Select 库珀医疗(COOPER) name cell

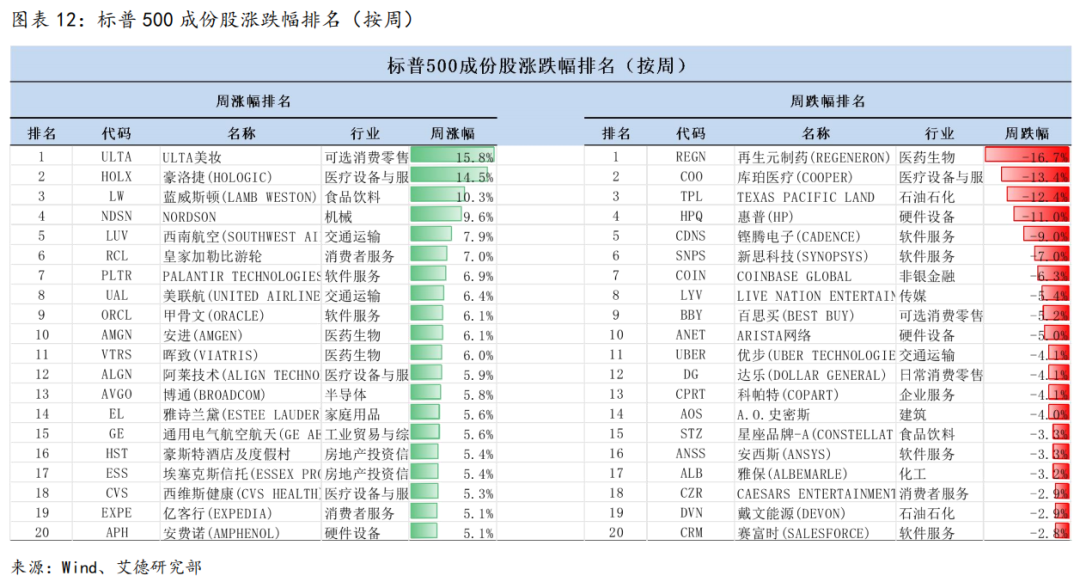coord(794,177)
